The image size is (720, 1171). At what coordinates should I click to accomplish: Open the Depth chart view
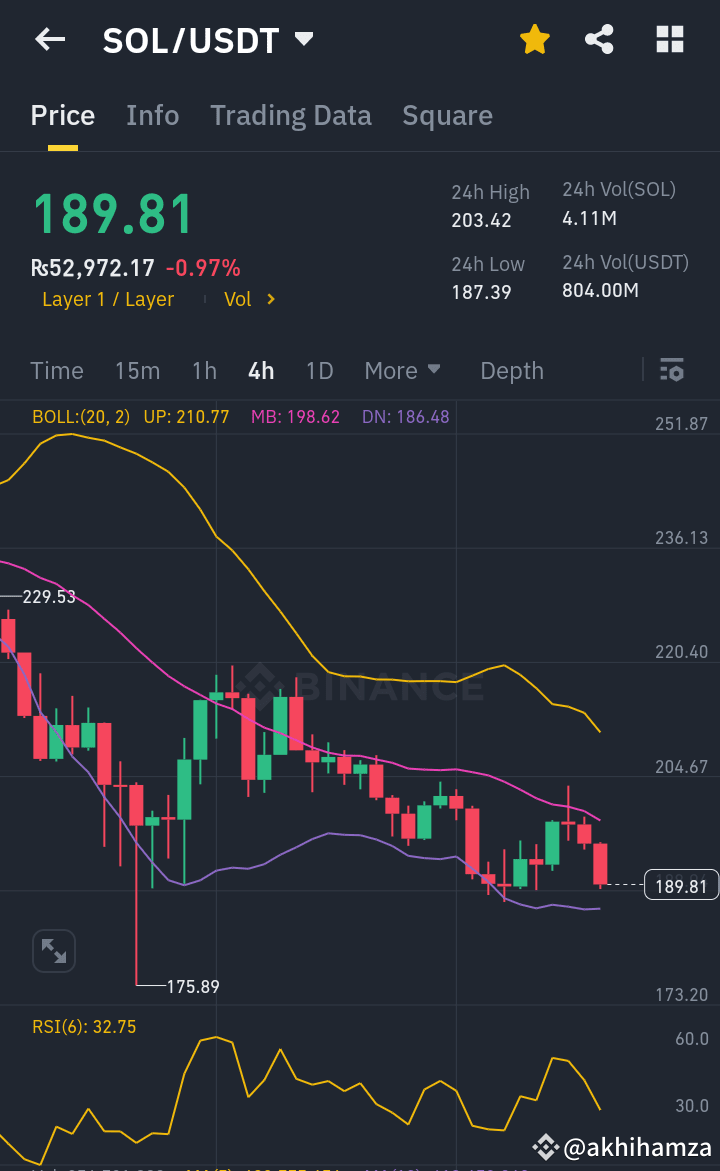point(512,371)
